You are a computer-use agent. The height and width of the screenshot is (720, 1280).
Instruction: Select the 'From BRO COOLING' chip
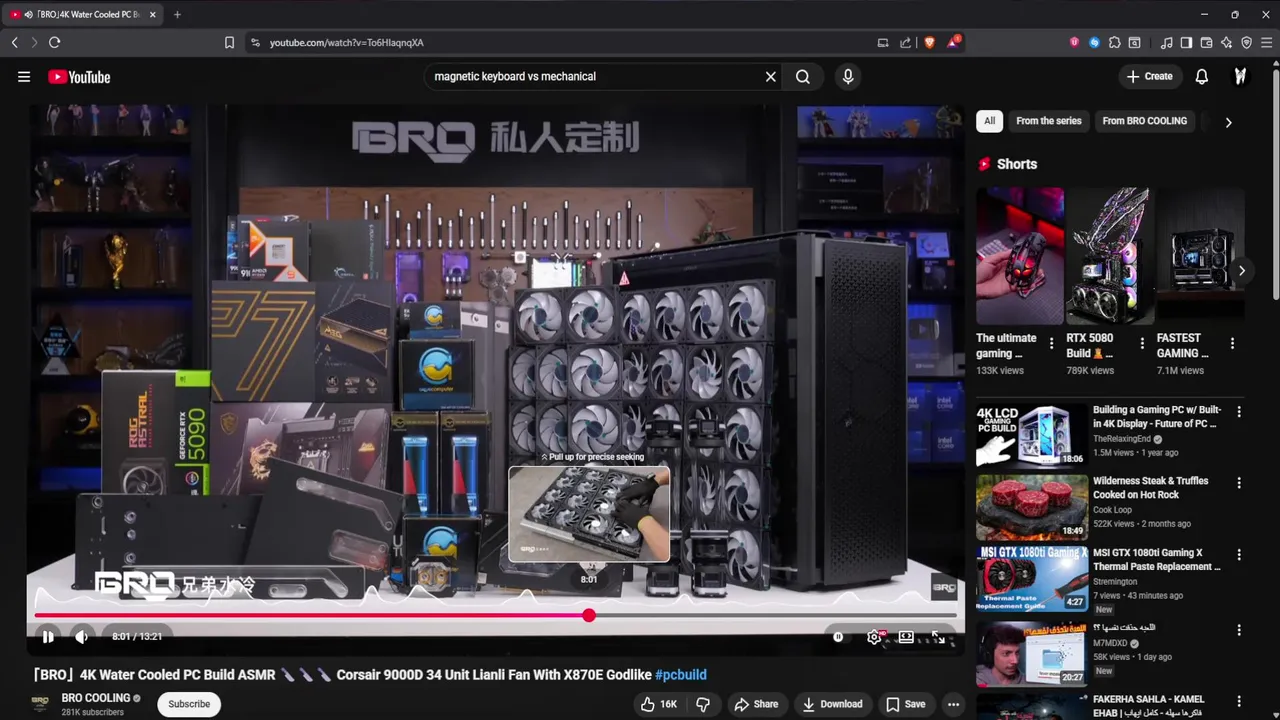pos(1144,121)
